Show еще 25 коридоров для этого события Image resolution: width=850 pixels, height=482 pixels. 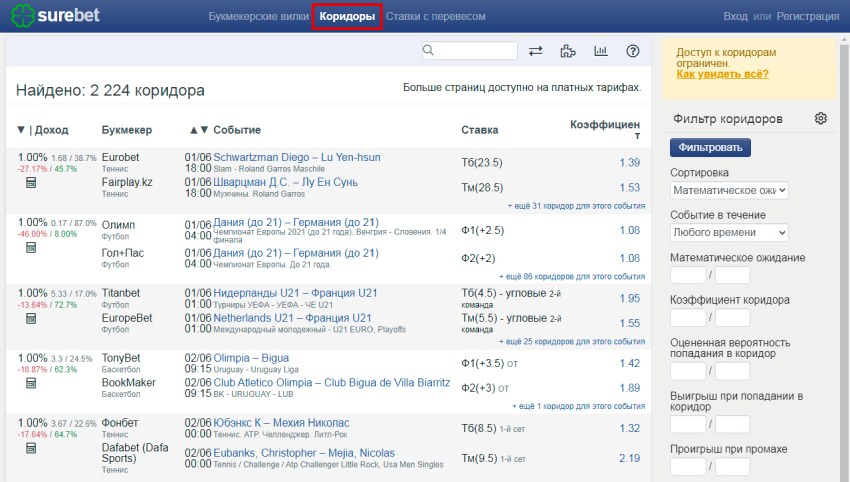572,342
